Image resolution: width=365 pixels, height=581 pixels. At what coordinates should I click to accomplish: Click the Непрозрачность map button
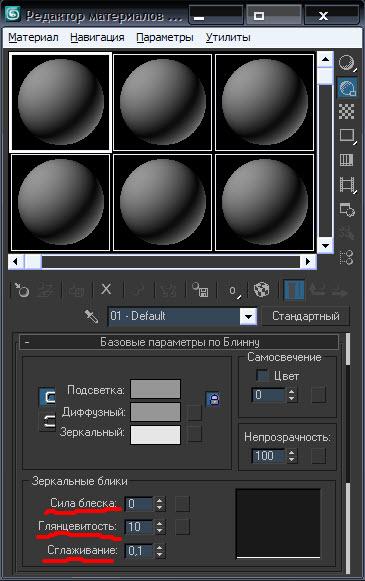[318, 456]
